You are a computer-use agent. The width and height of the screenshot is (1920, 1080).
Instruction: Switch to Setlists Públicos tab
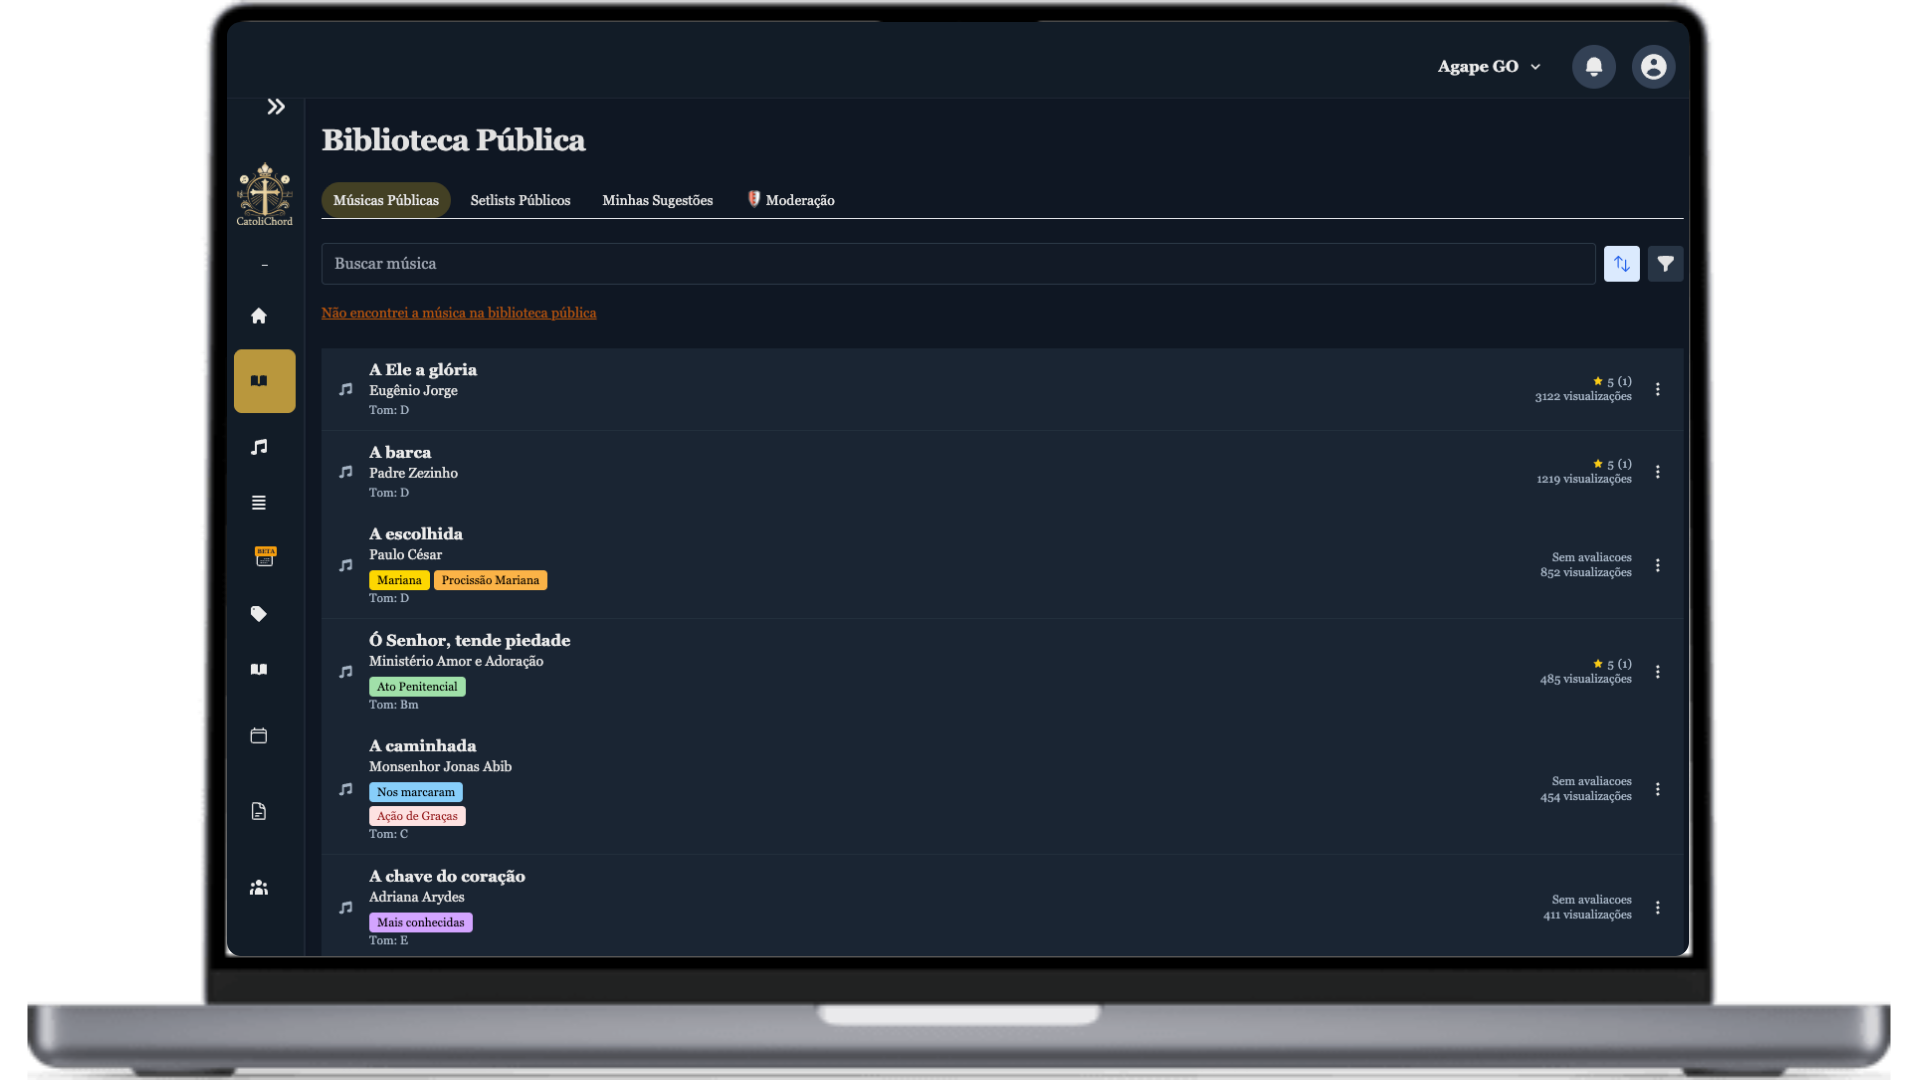520,200
